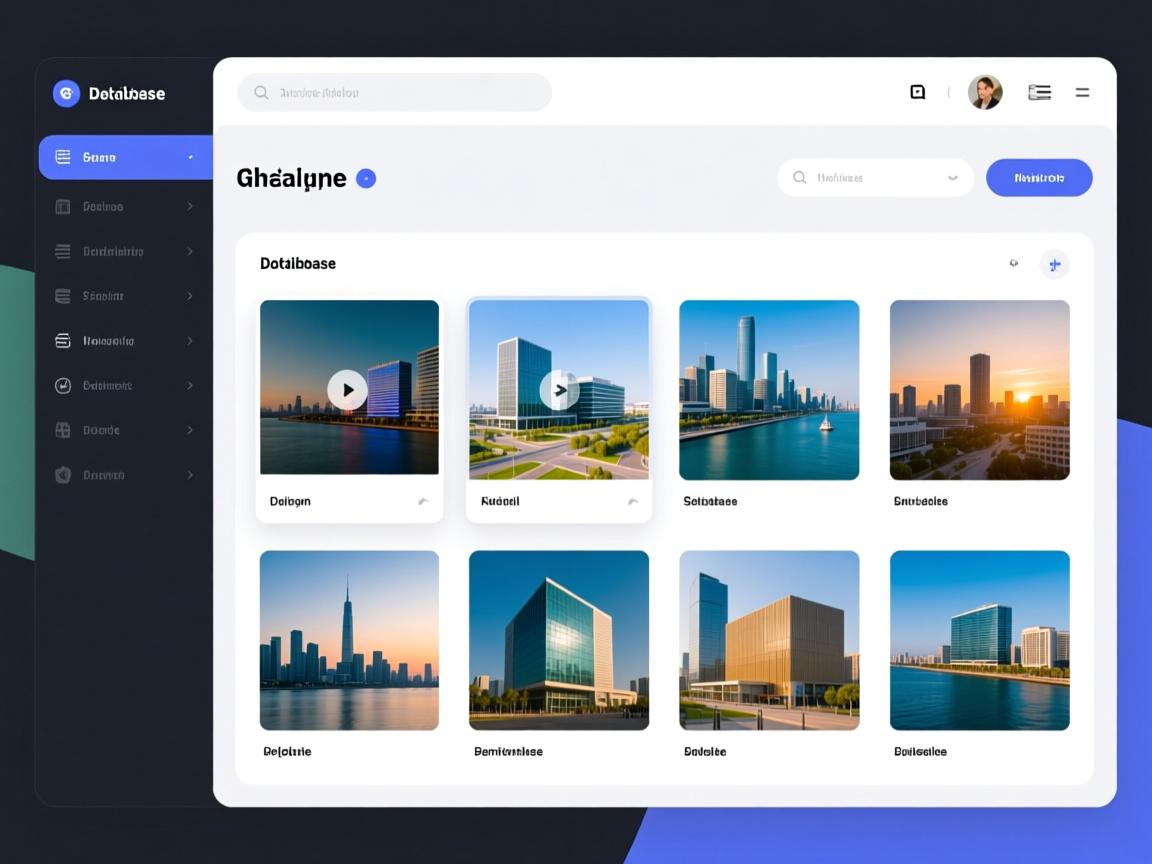Viewport: 1152px width, 864px height.
Task: Expand the sidebar item with the grid icon
Action: click(x=189, y=430)
